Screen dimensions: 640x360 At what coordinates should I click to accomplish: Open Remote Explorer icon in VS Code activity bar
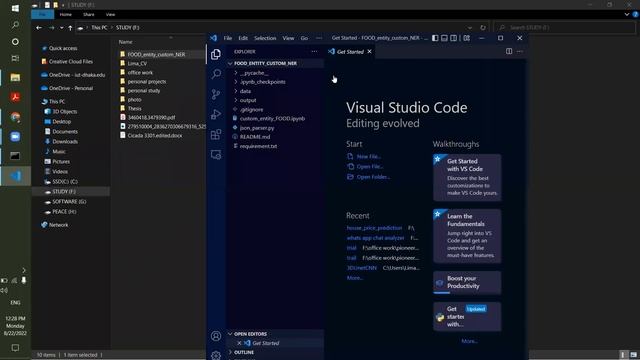click(x=216, y=154)
